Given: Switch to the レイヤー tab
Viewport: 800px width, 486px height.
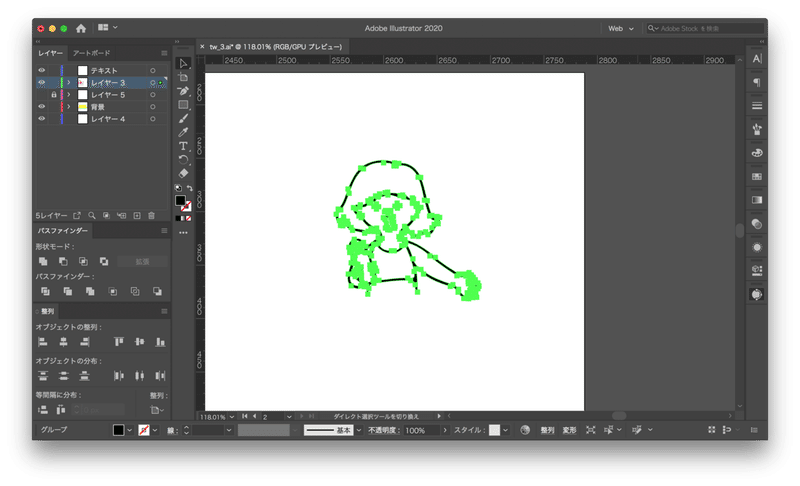Looking at the screenshot, I should click(51, 53).
